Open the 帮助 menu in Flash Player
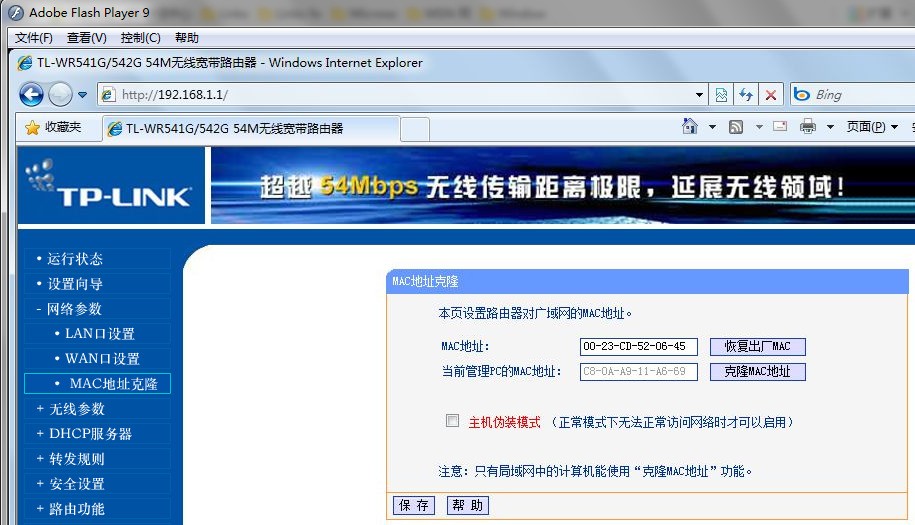The image size is (915, 525). (x=187, y=38)
